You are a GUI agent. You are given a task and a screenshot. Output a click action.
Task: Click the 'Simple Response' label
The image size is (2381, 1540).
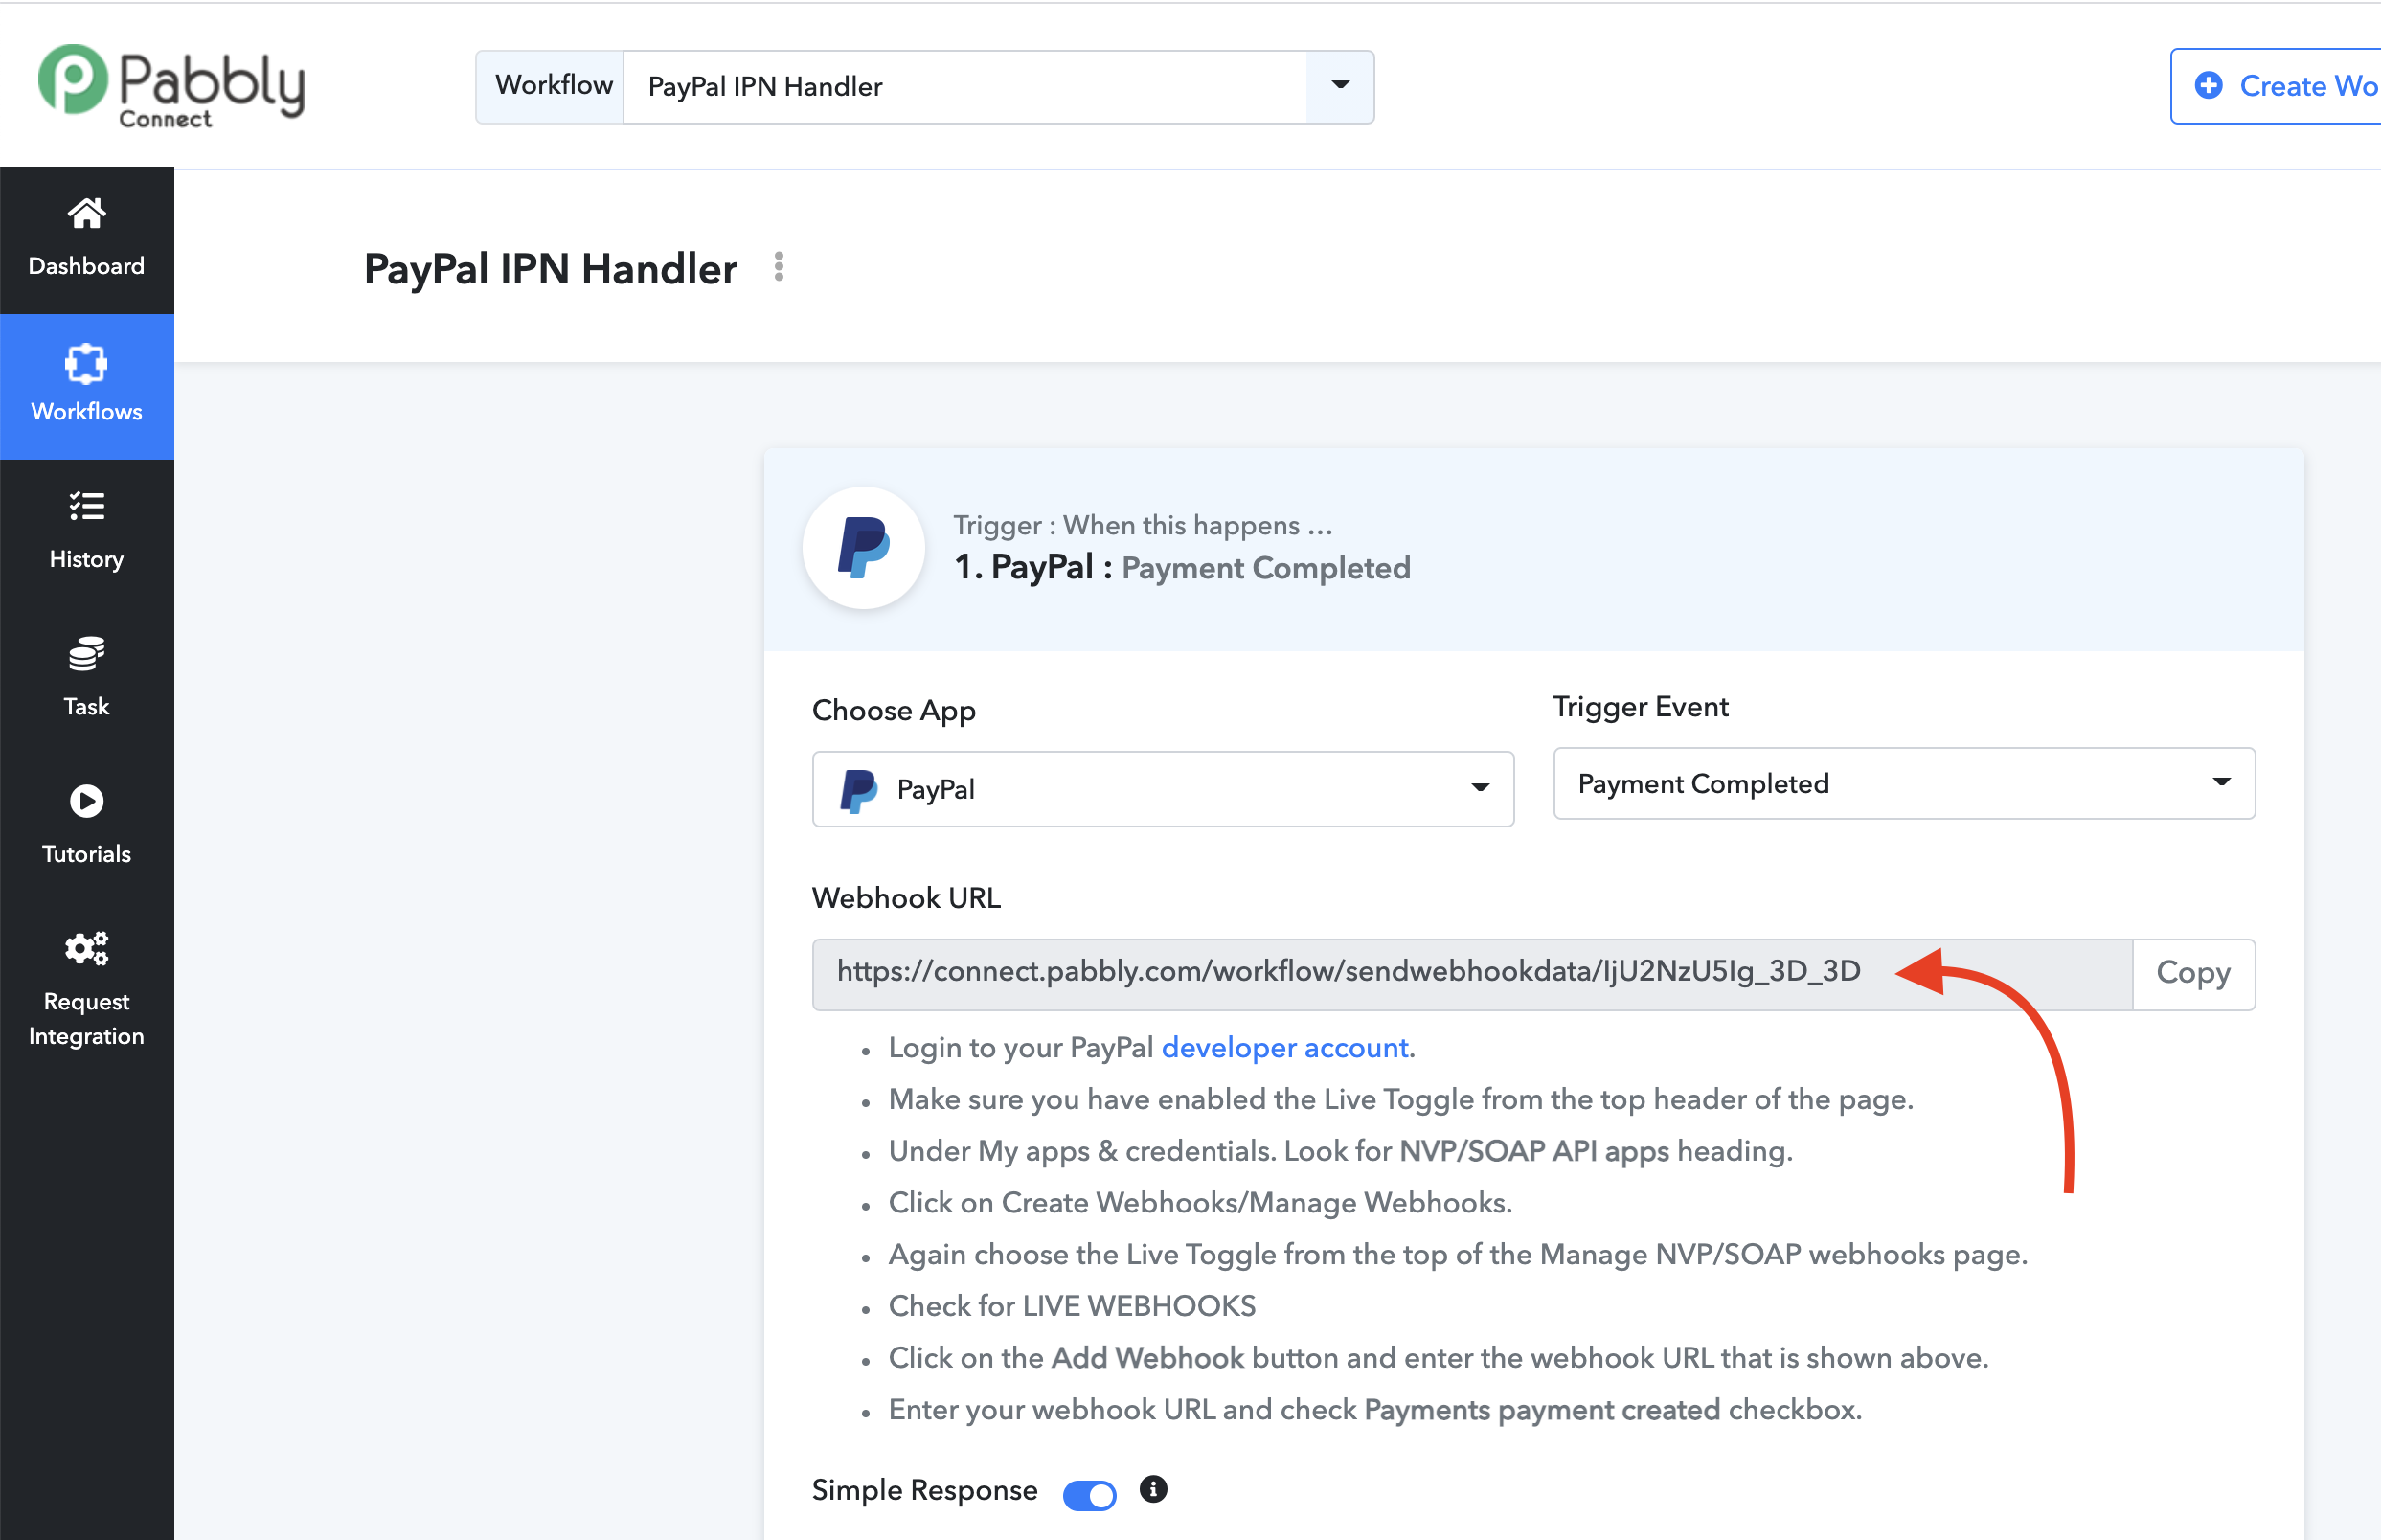[x=925, y=1490]
